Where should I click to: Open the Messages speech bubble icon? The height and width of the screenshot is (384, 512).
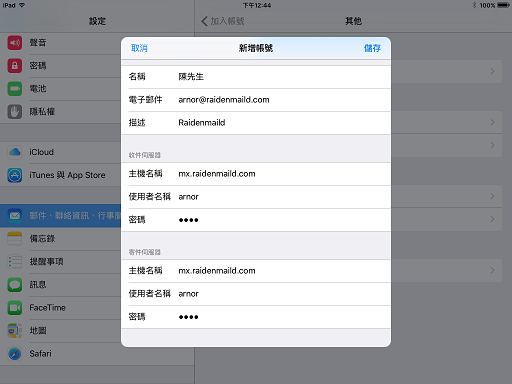(15, 285)
